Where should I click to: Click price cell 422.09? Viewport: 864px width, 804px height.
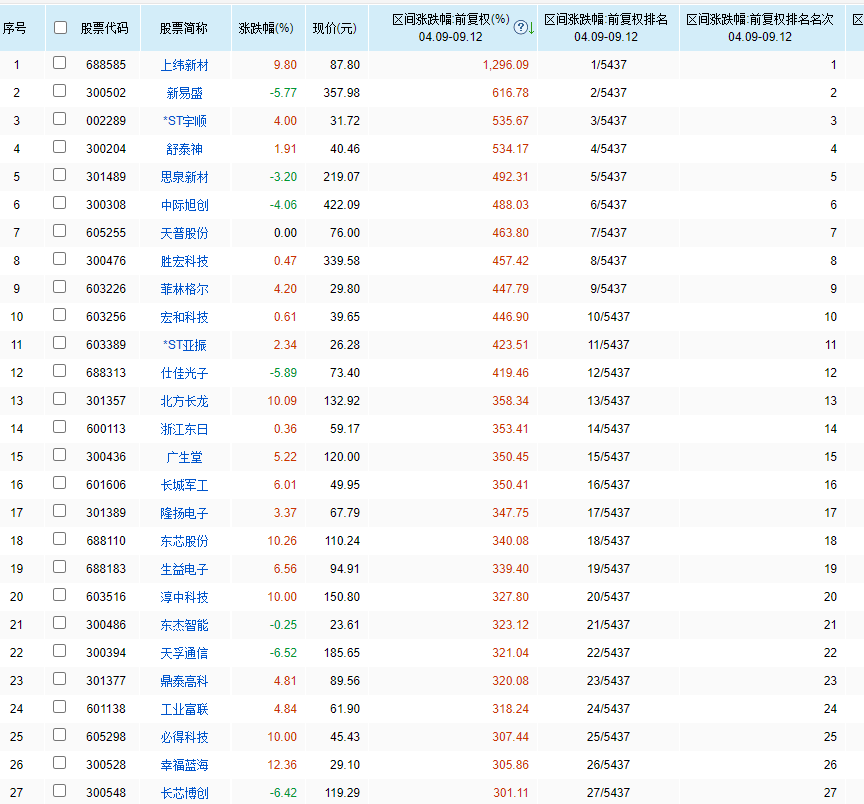pos(342,205)
